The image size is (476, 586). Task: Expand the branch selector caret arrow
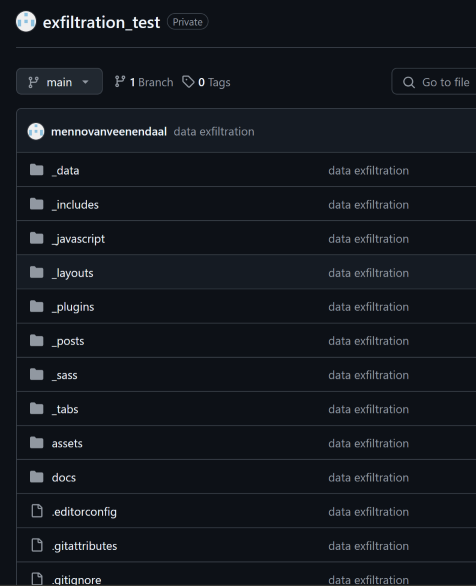[x=85, y=81]
